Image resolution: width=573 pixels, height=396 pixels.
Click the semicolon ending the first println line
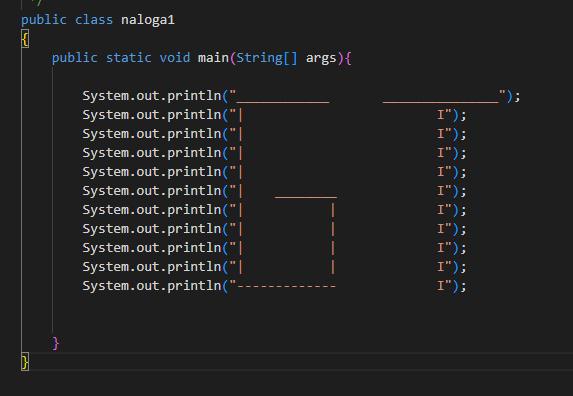[x=517, y=96]
